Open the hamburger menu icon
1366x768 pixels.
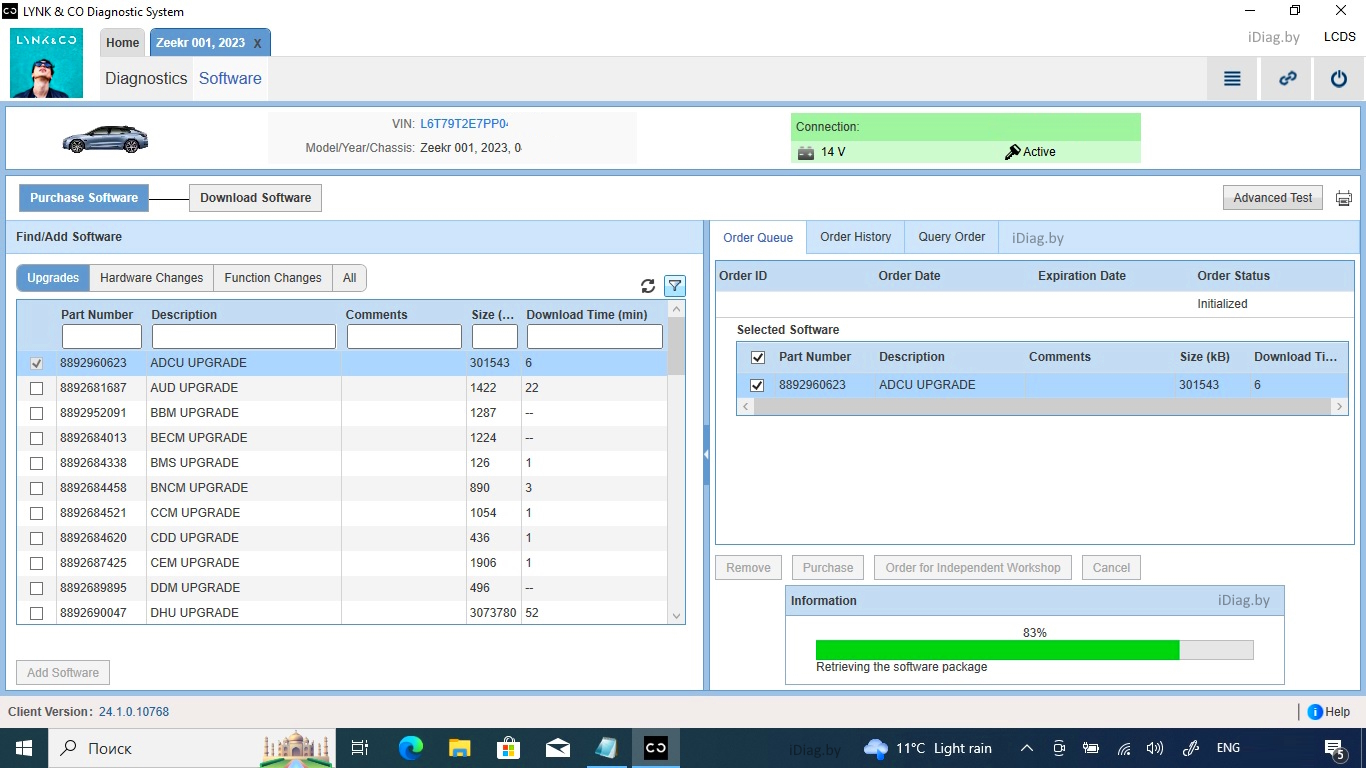pos(1232,79)
